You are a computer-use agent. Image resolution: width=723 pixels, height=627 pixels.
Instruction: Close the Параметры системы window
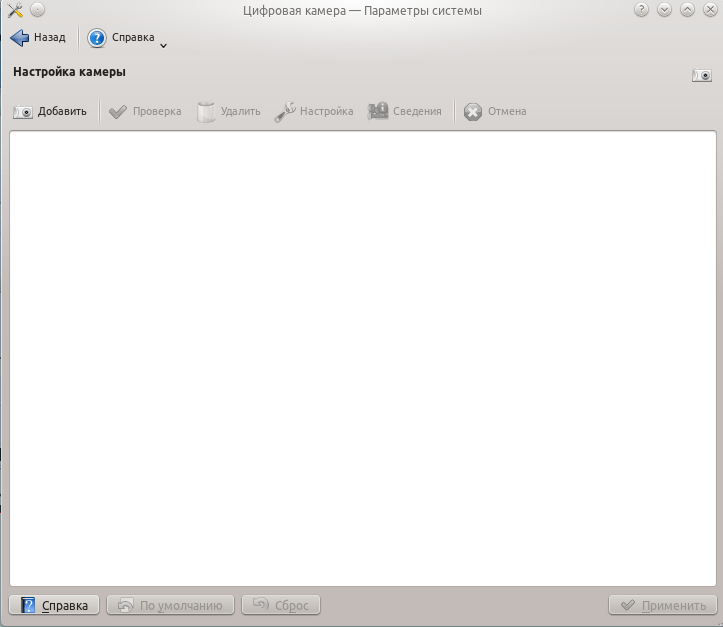tap(710, 10)
